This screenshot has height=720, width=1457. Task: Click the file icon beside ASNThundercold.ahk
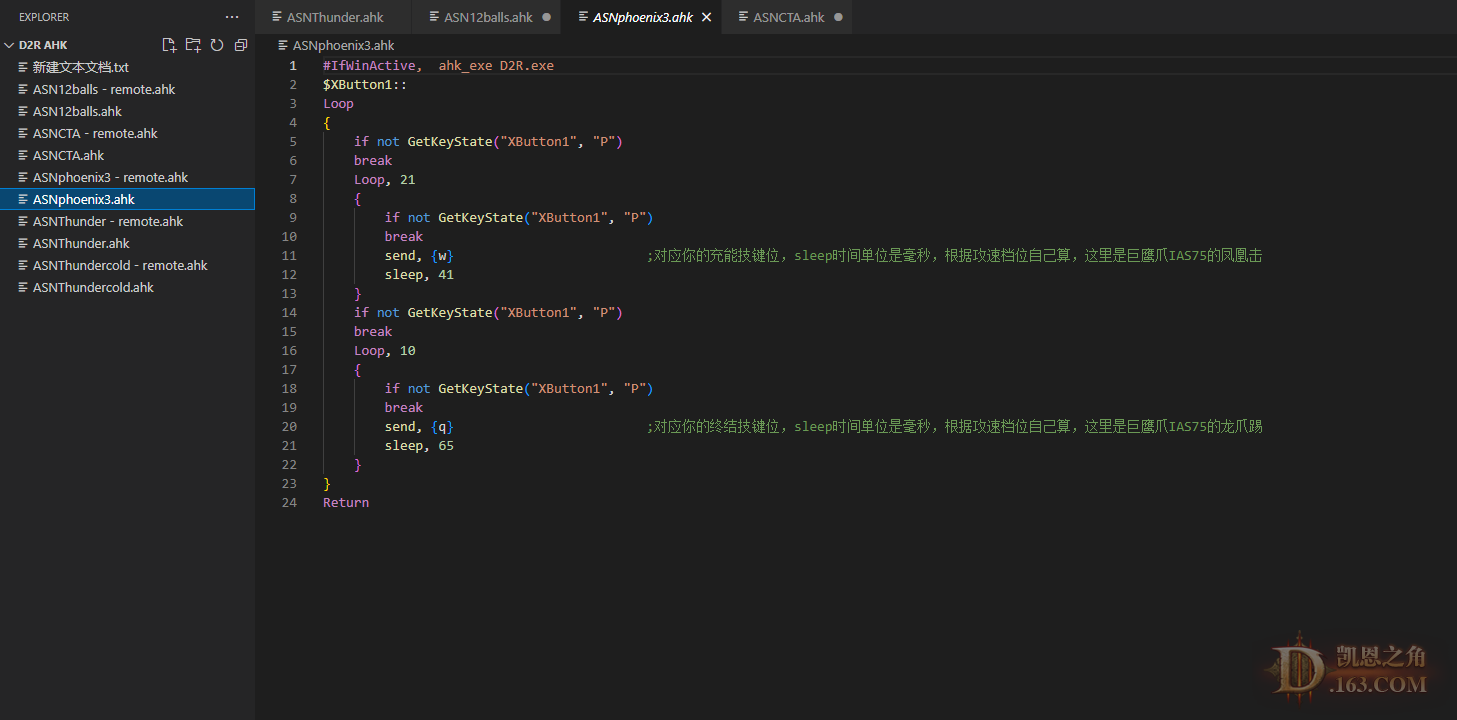pos(24,287)
